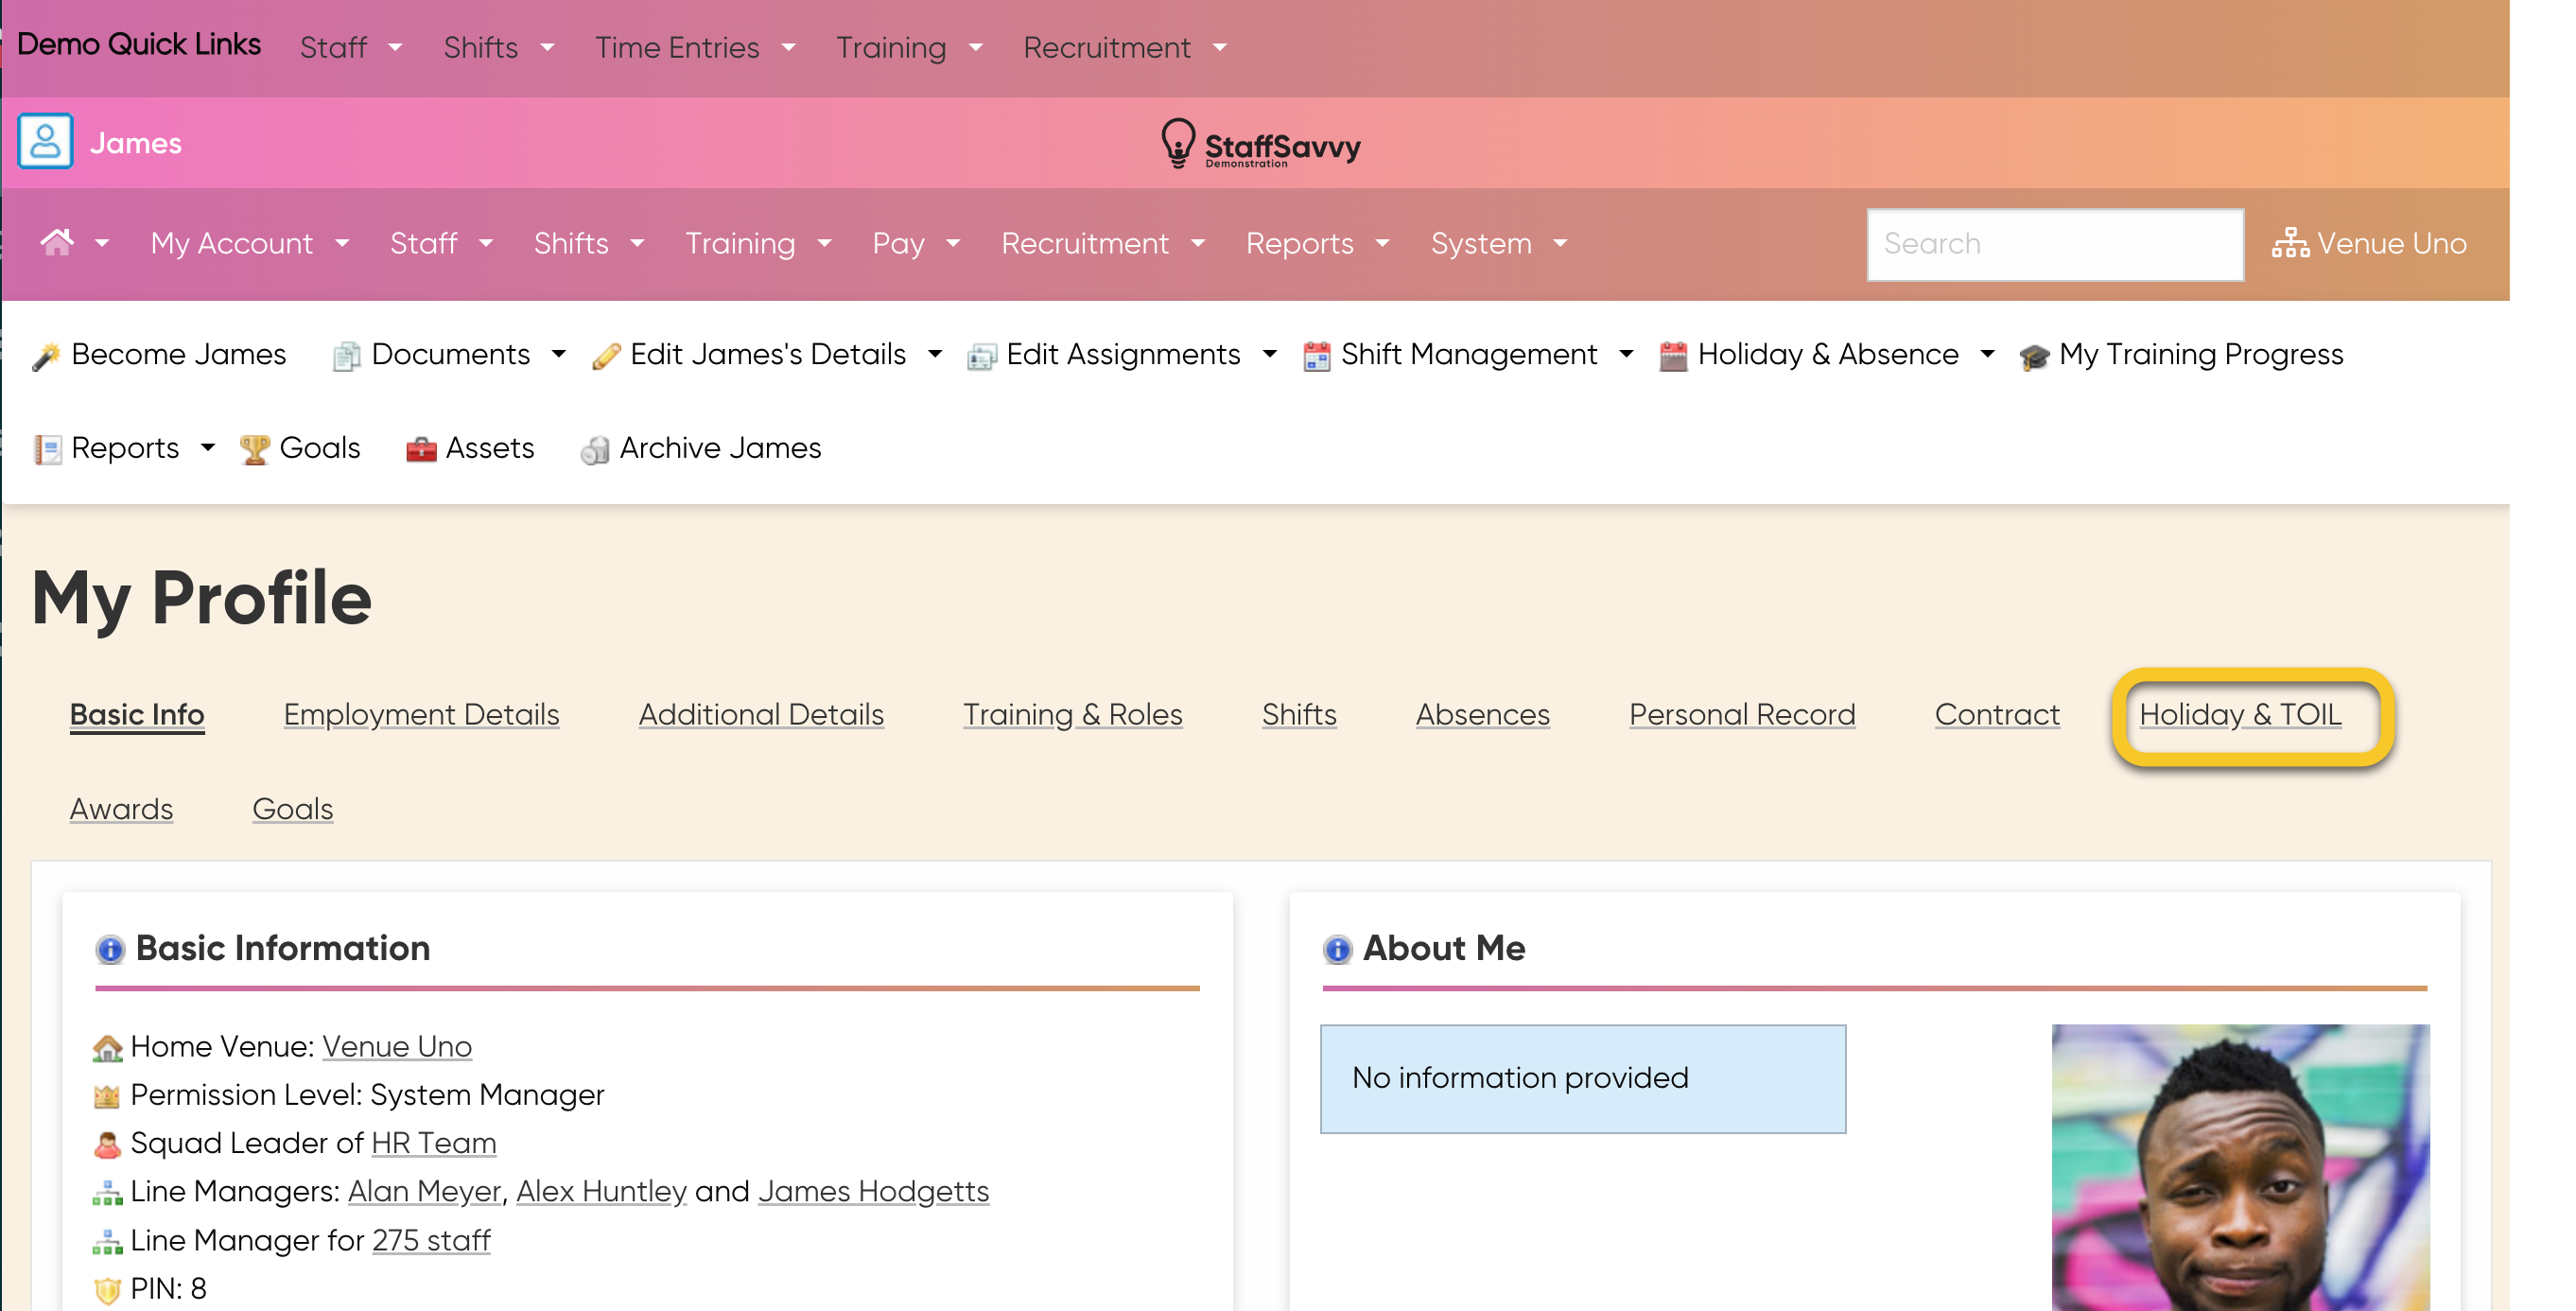Image resolution: width=2576 pixels, height=1311 pixels.
Task: Click the Search input field
Action: click(x=2055, y=244)
